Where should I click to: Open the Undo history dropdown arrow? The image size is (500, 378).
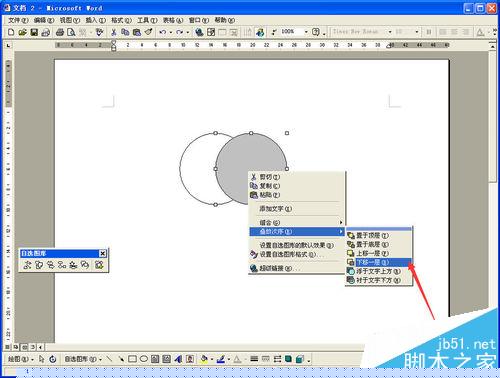(x=171, y=32)
